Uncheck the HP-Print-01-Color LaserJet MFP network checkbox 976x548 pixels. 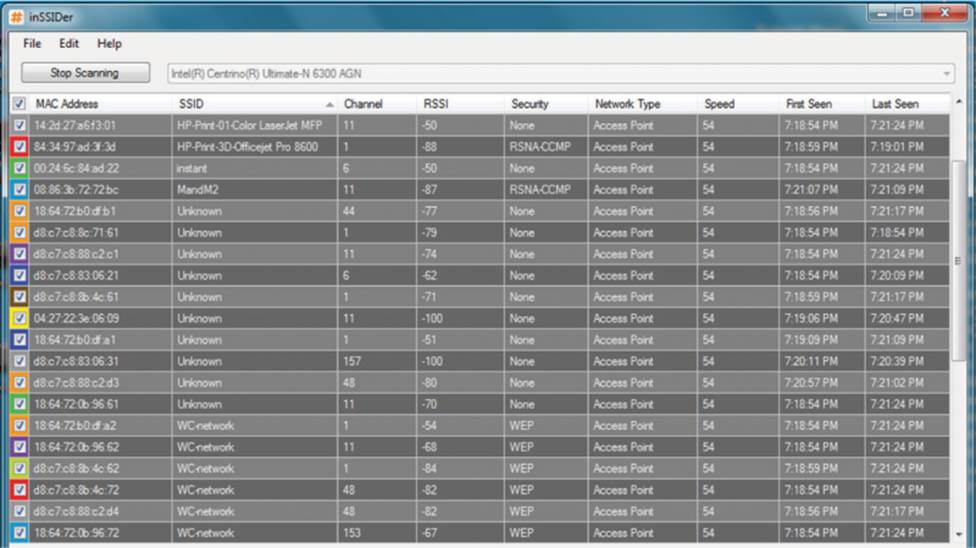click(20, 126)
